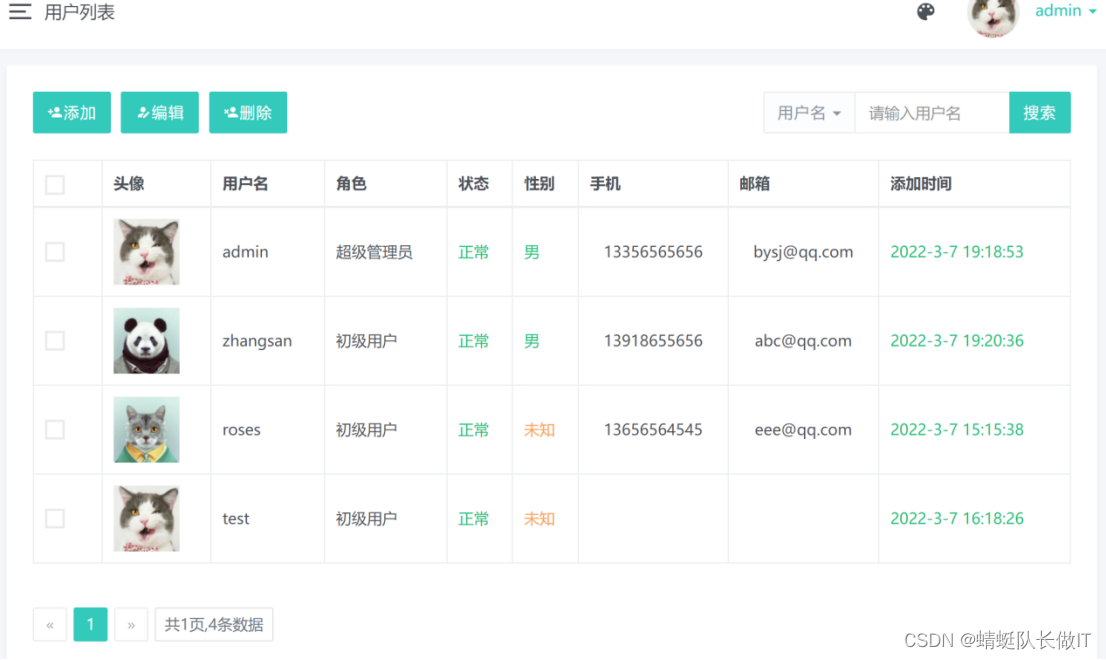Image resolution: width=1106 pixels, height=660 pixels.
Task: Click the username cell 'test'
Action: tap(236, 518)
